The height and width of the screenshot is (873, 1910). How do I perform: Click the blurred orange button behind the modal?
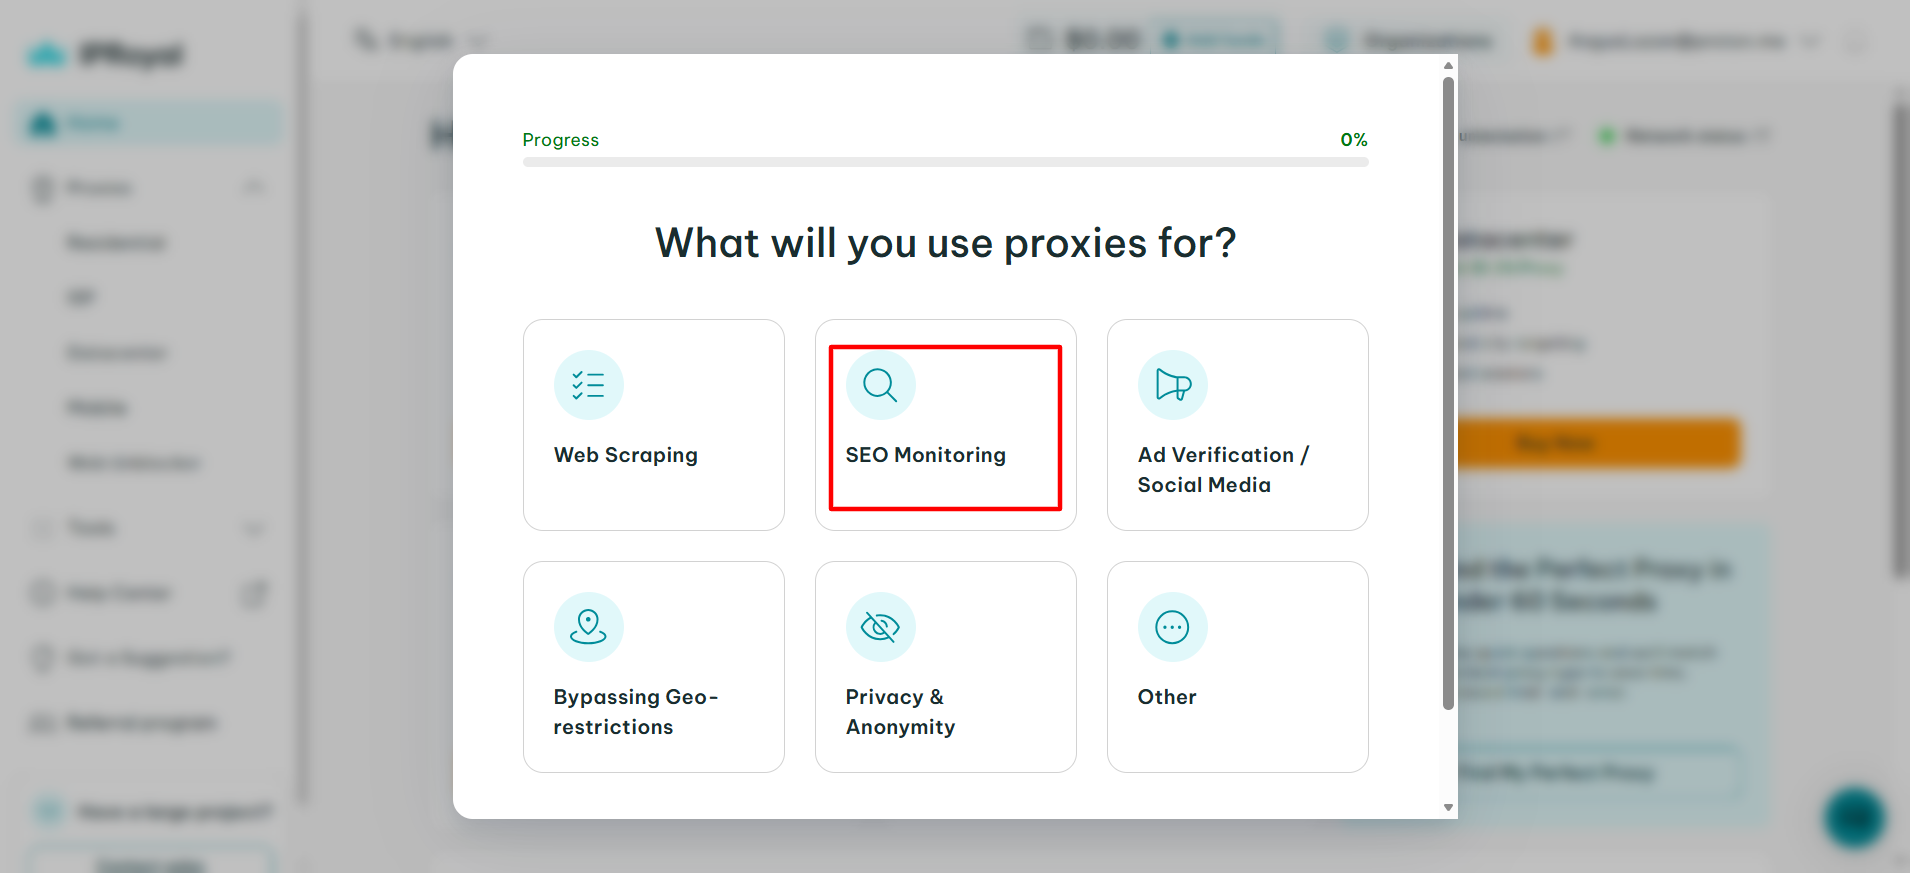1598,443
